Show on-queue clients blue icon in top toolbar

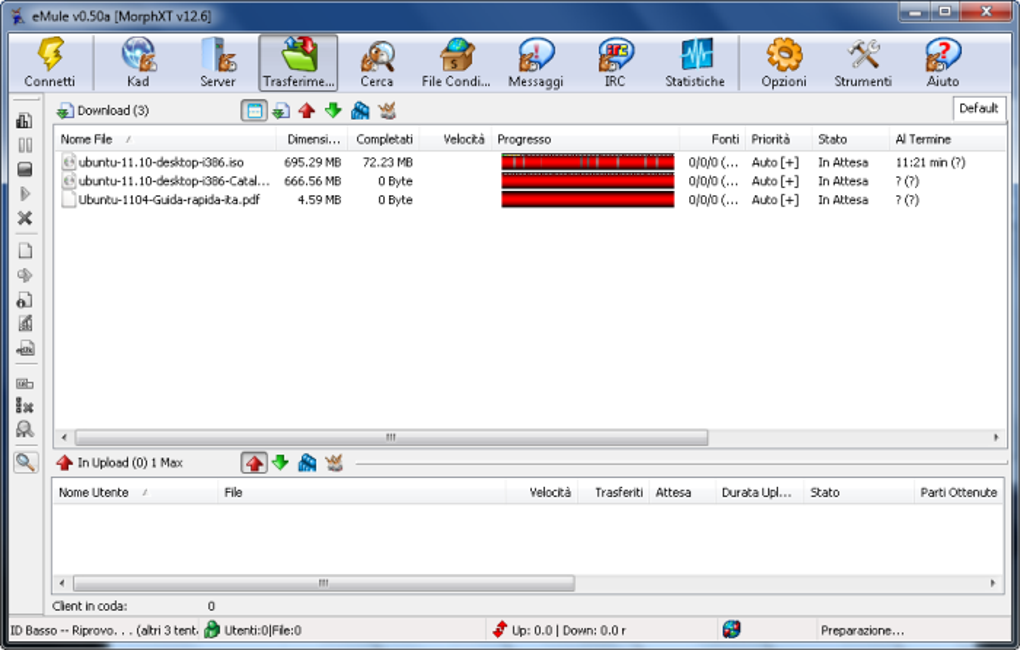(x=360, y=111)
